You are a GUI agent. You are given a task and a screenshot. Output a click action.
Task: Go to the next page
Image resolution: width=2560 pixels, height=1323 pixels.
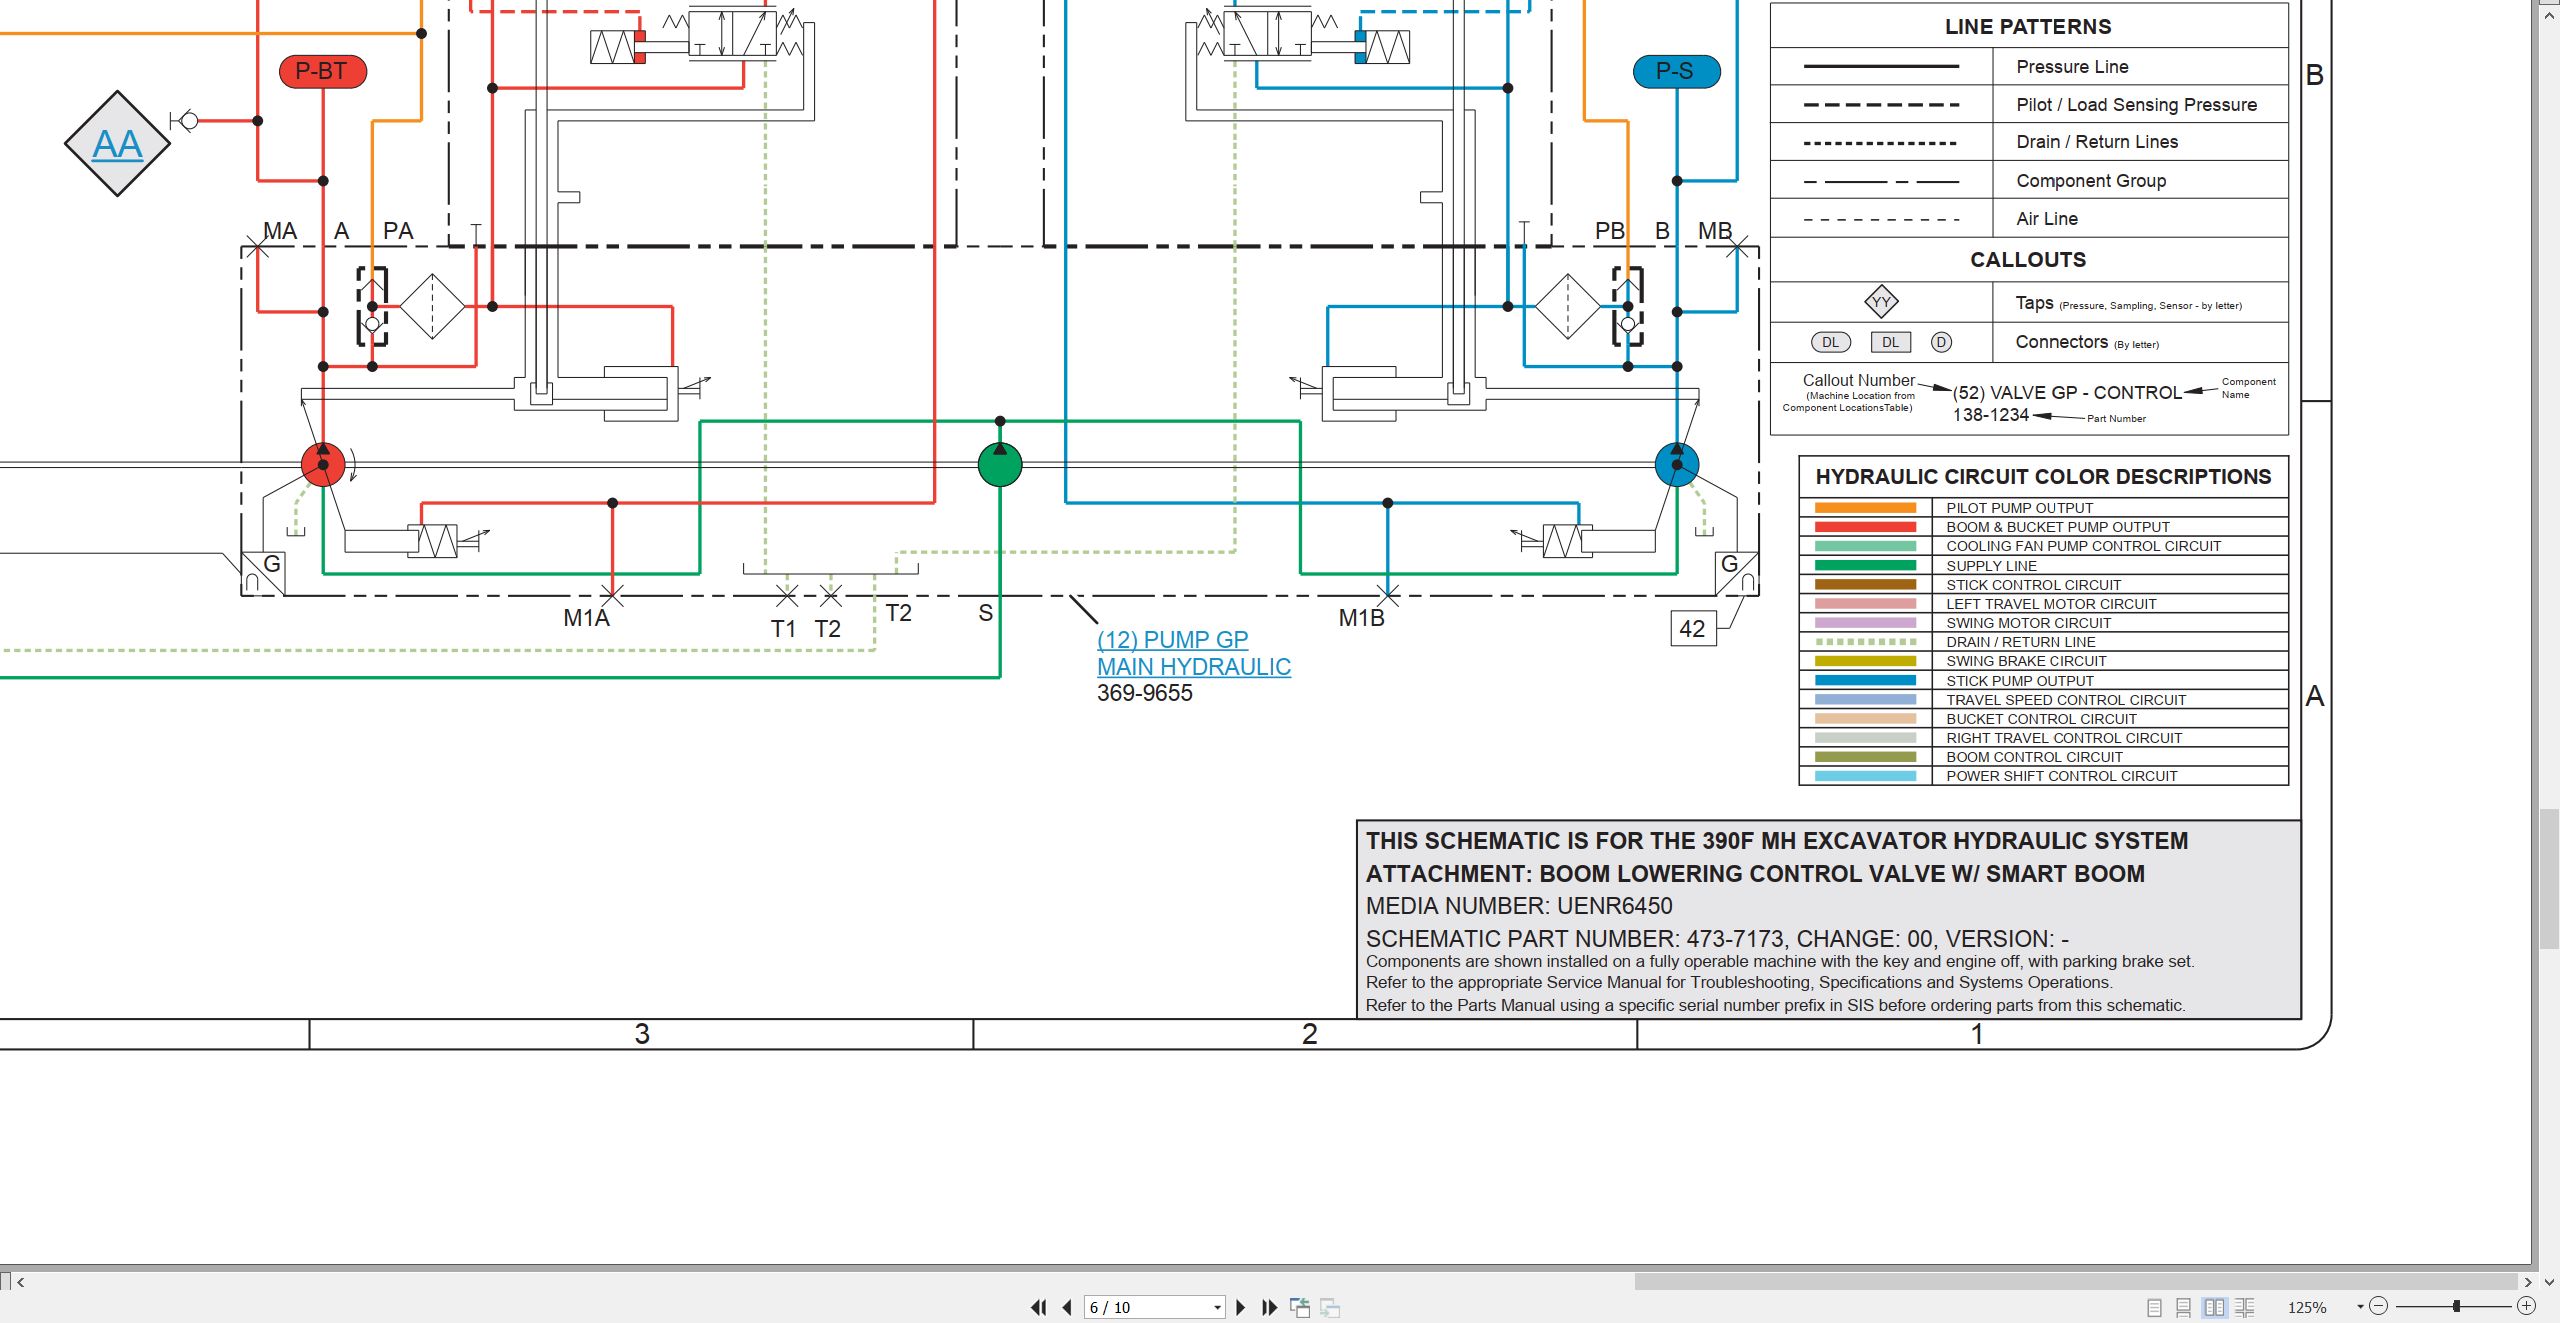(x=1241, y=1307)
